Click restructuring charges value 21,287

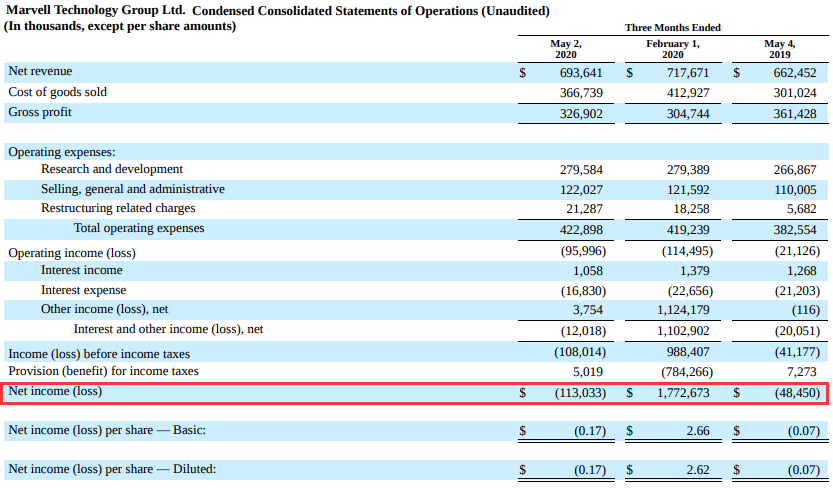(584, 209)
